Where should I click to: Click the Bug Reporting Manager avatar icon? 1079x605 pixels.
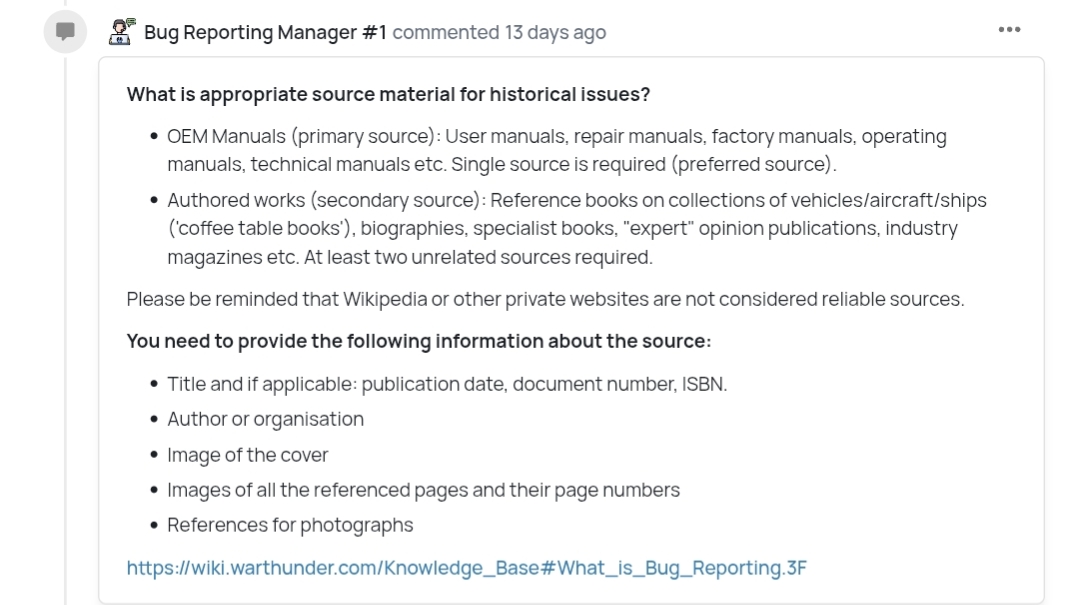coord(121,32)
